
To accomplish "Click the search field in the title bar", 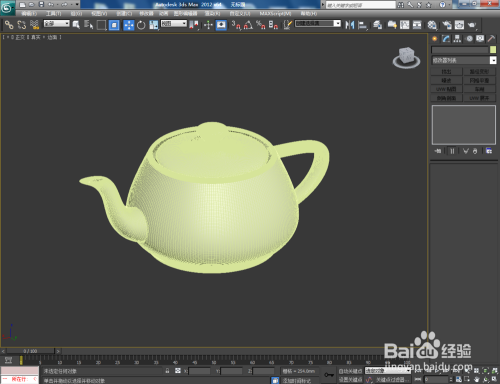I will click(x=360, y=5).
